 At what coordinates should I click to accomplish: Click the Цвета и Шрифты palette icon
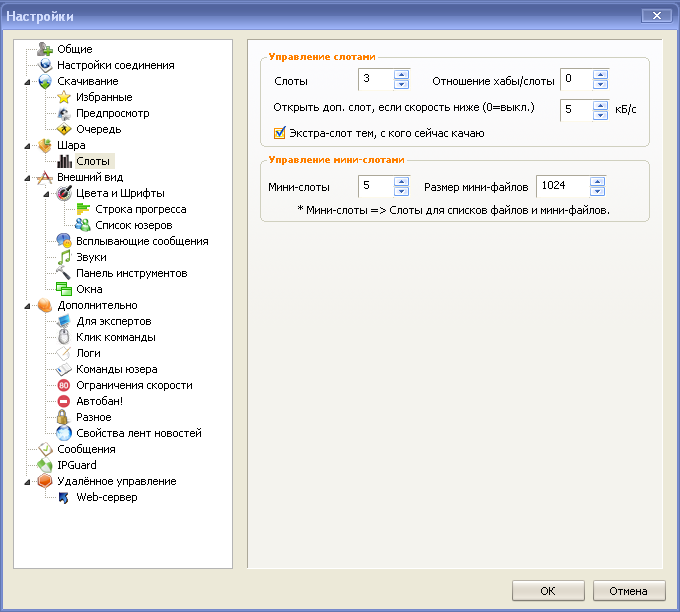click(x=64, y=193)
